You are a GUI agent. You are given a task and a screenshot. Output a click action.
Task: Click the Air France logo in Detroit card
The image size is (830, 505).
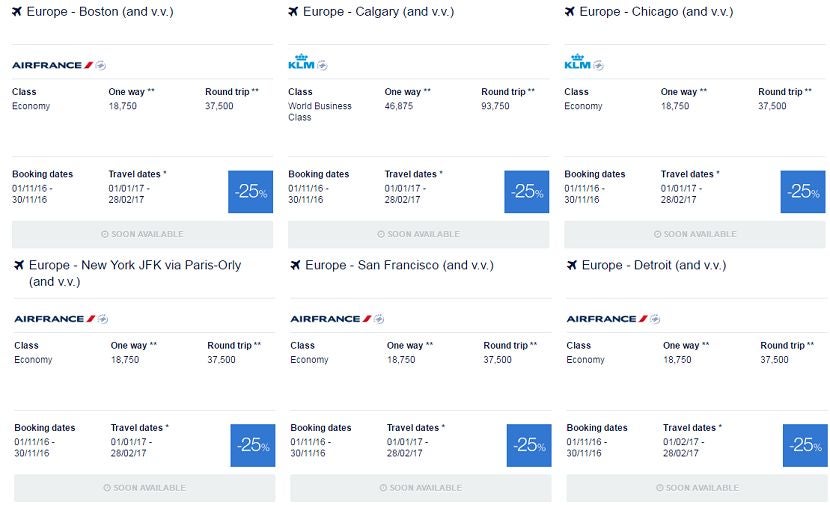coord(607,319)
